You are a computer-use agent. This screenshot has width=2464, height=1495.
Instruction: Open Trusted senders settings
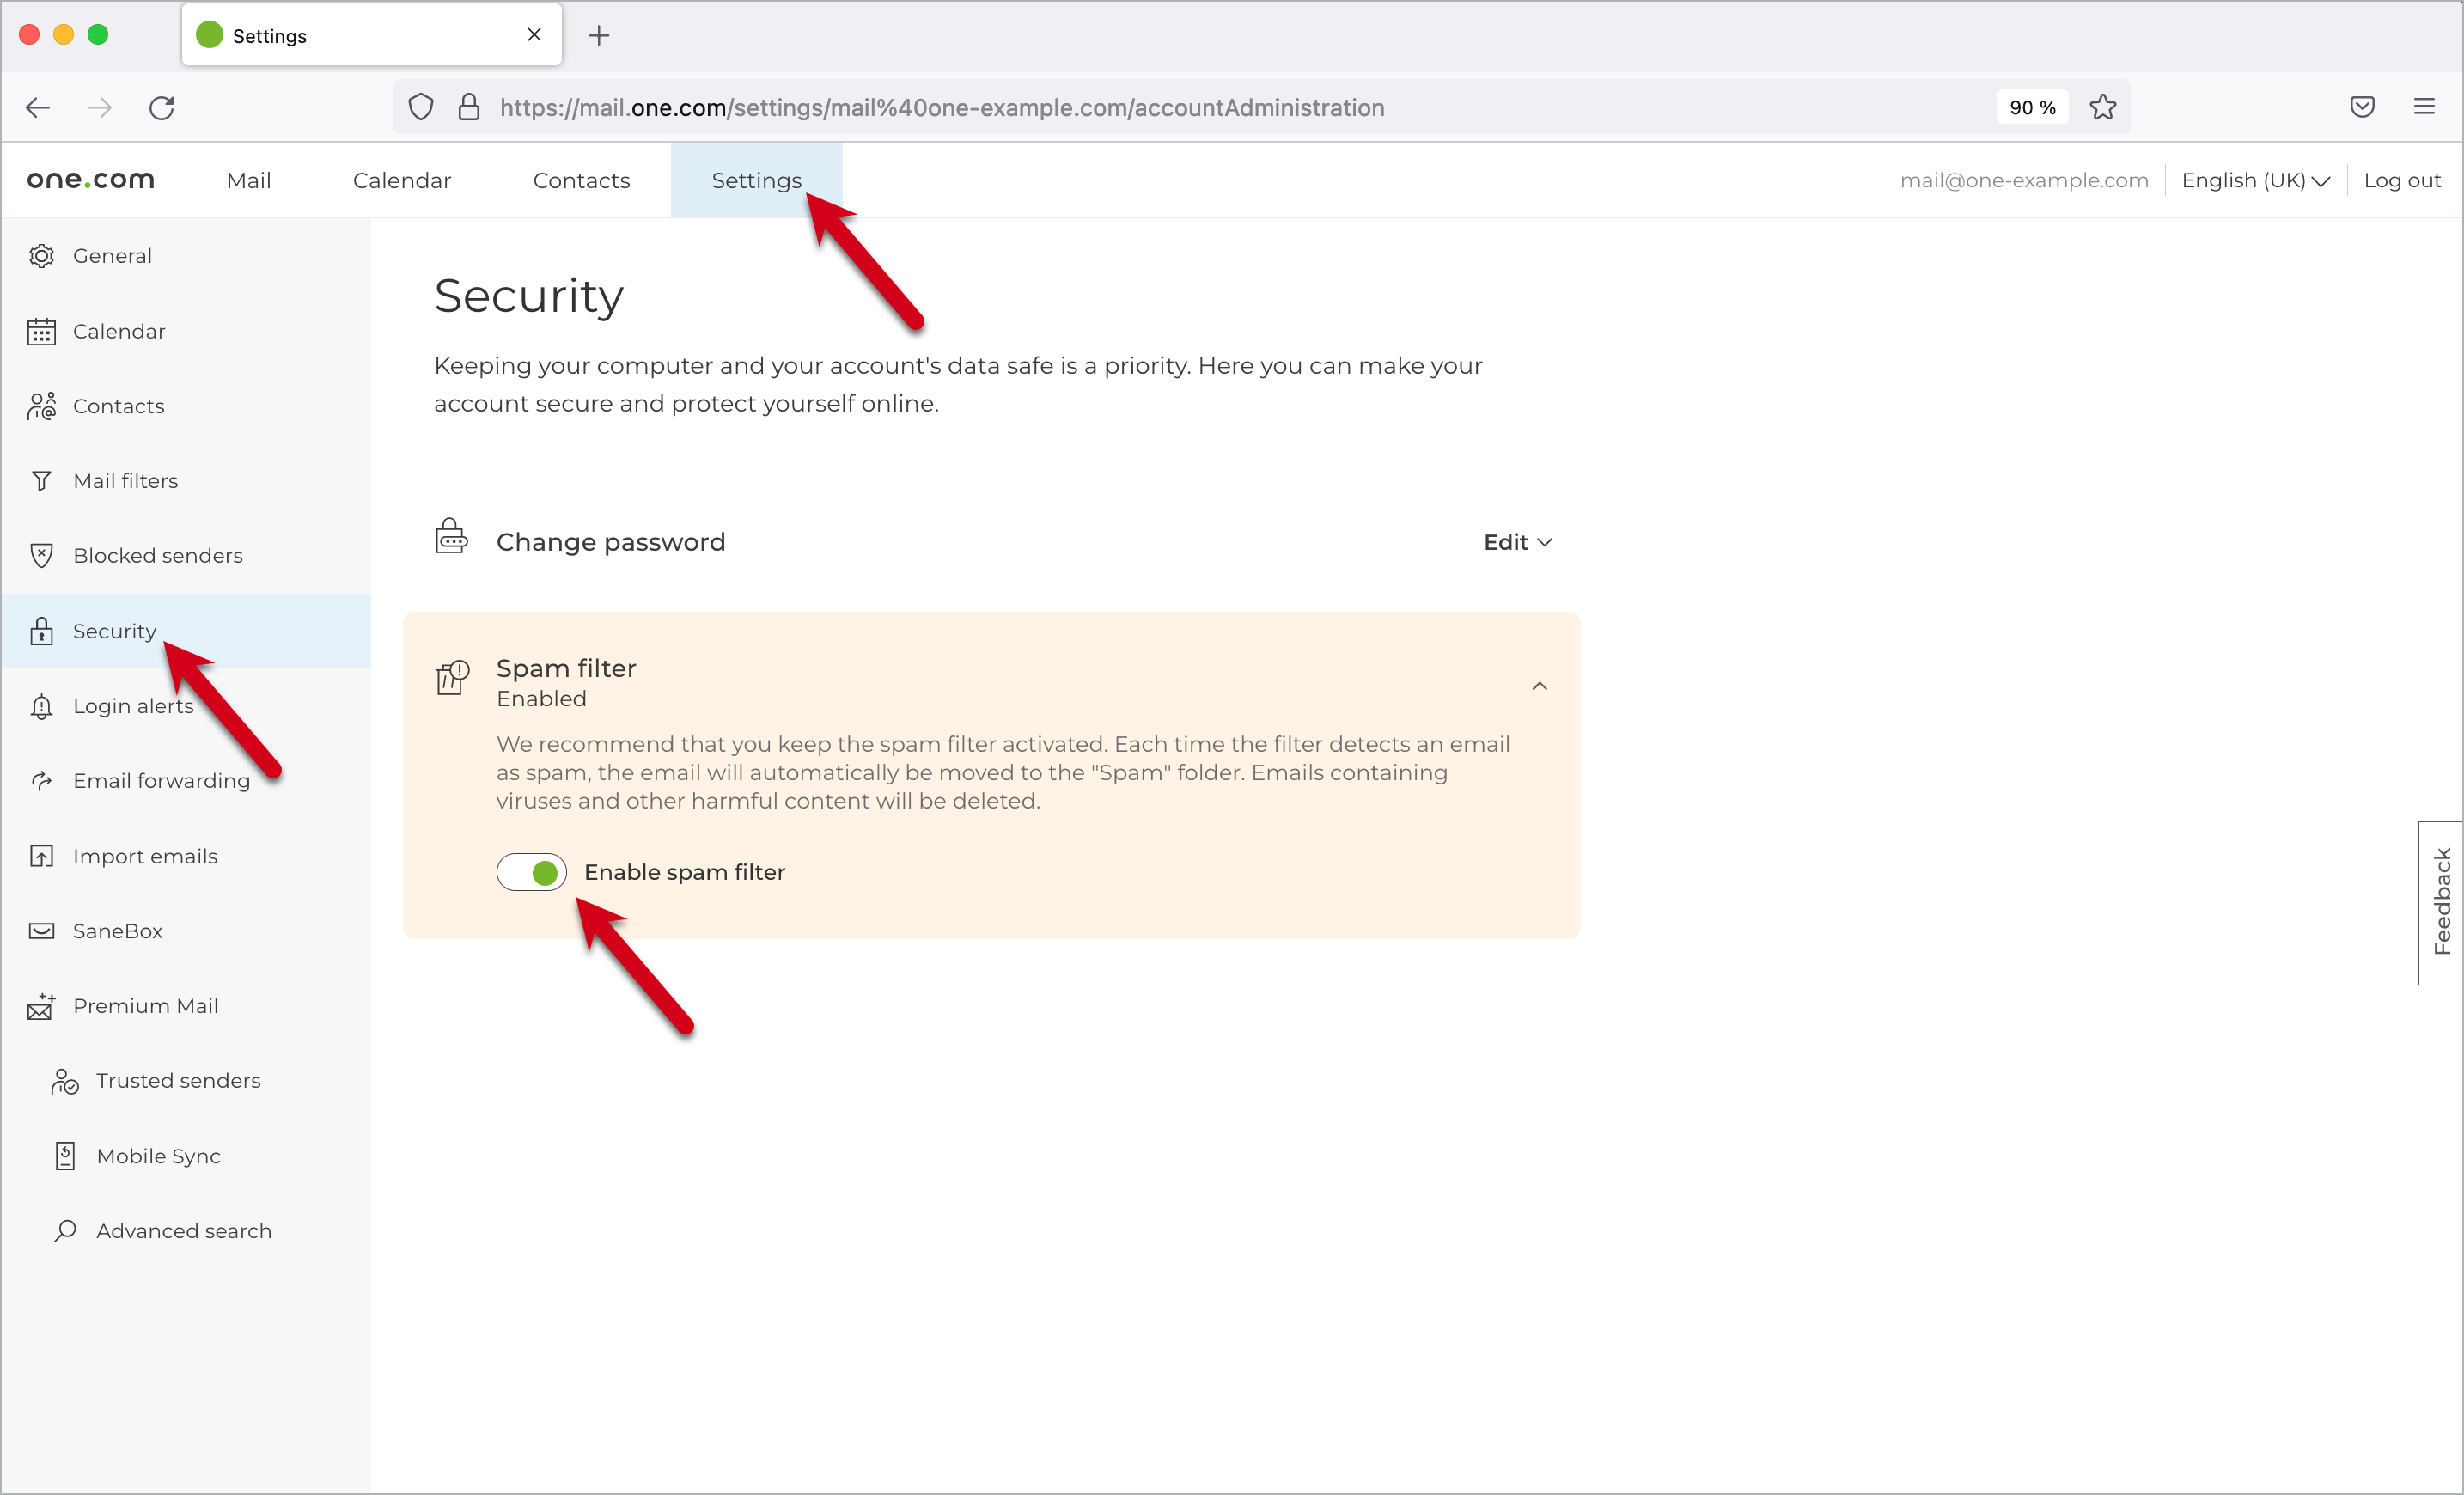[176, 1079]
